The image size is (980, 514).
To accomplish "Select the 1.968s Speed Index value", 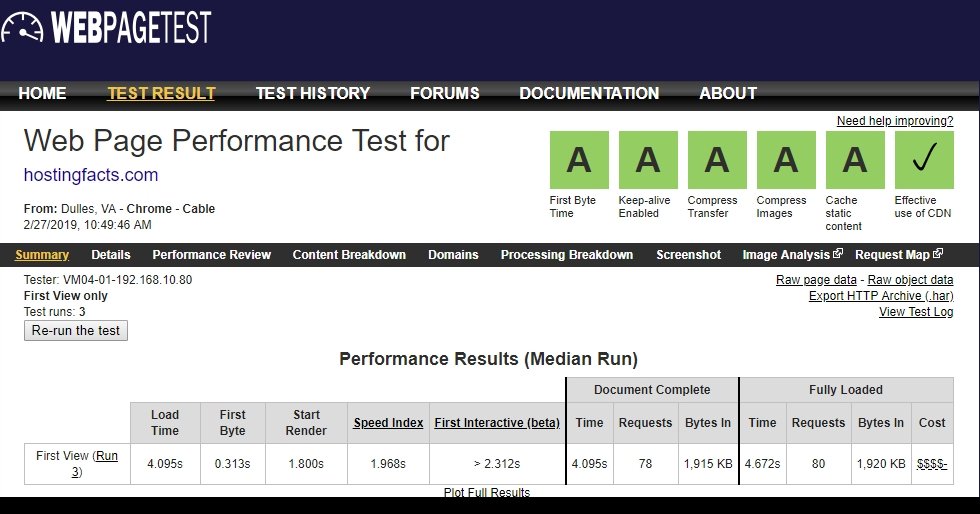I will tap(388, 464).
